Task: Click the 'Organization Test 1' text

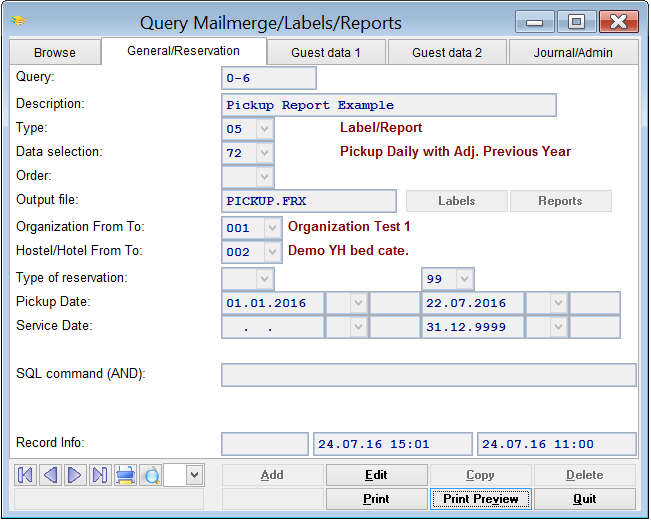Action: (349, 227)
